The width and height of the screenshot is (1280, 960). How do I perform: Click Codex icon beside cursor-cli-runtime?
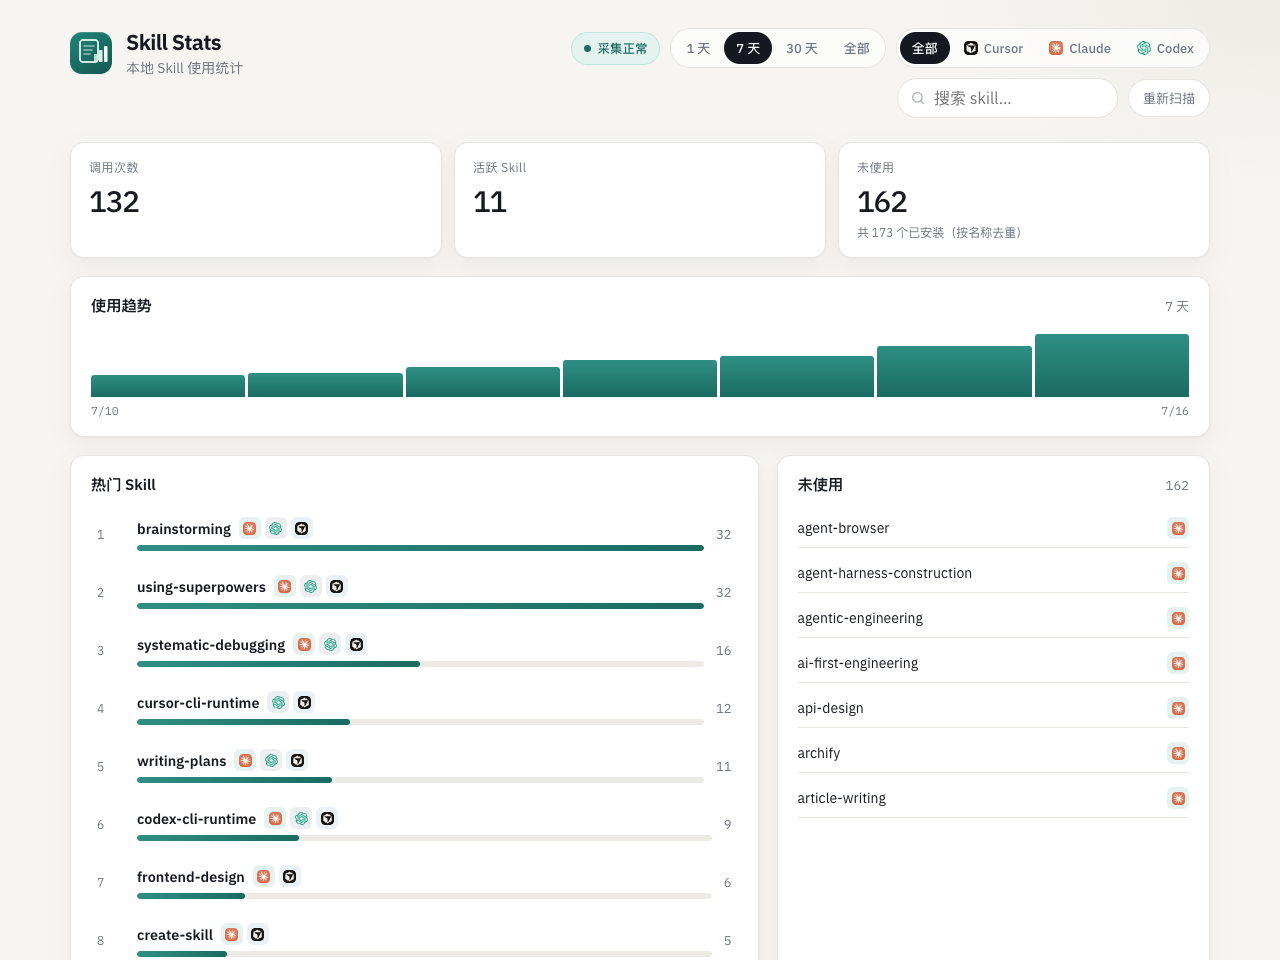pos(279,702)
